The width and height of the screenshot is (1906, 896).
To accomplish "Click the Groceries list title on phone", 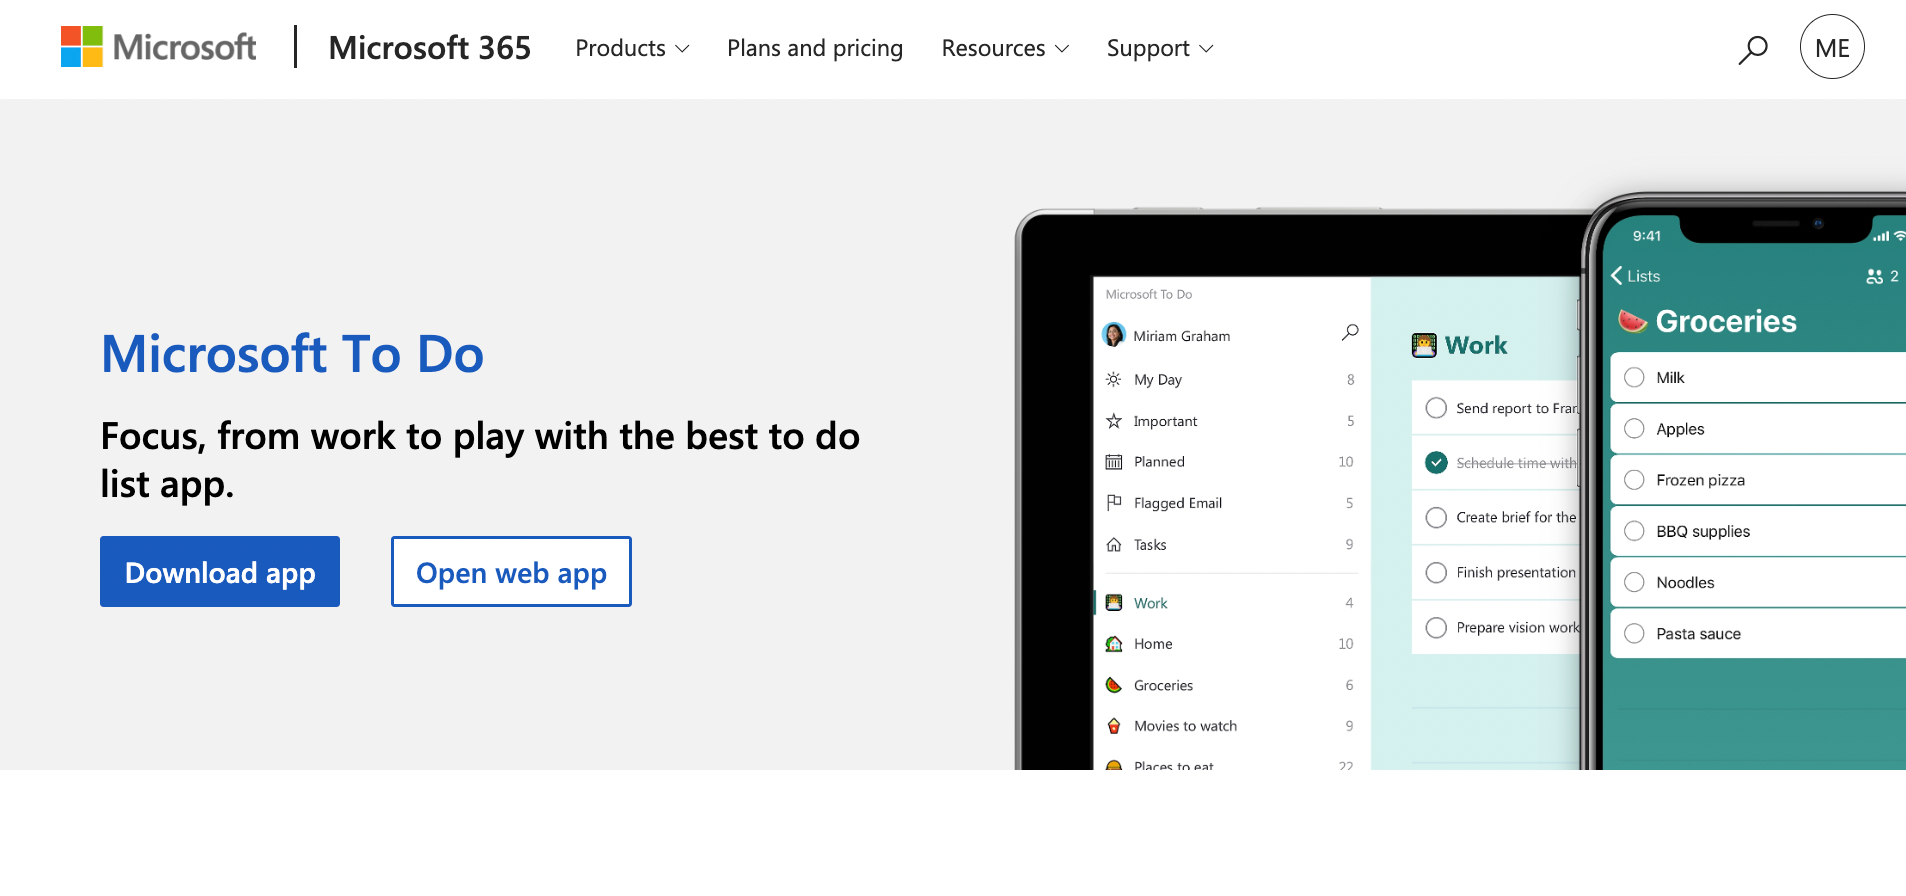I will click(1726, 321).
